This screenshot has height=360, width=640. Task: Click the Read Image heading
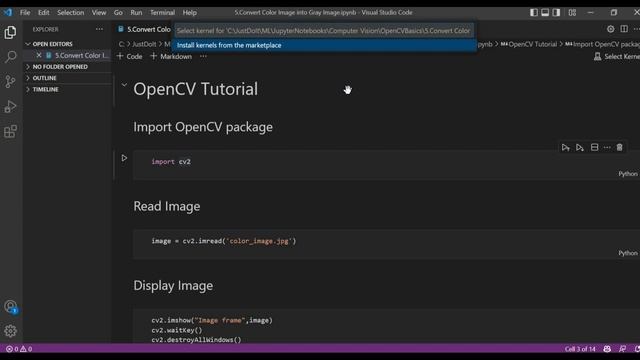[x=167, y=206]
